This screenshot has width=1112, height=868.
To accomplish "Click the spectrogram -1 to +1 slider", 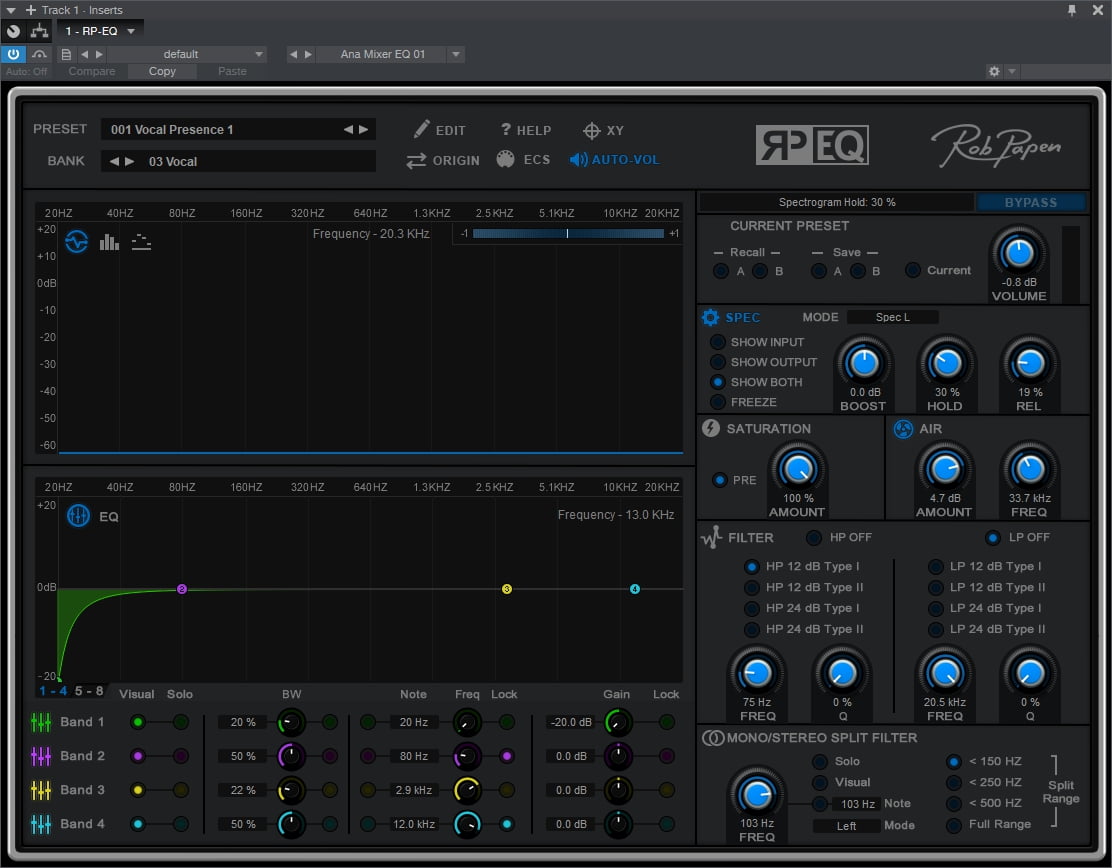I will pos(568,233).
